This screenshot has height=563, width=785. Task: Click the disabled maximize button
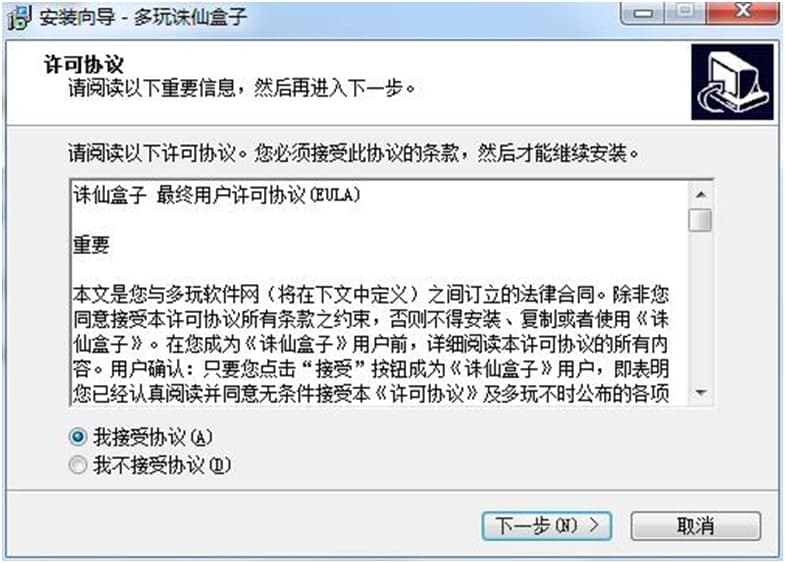click(685, 13)
